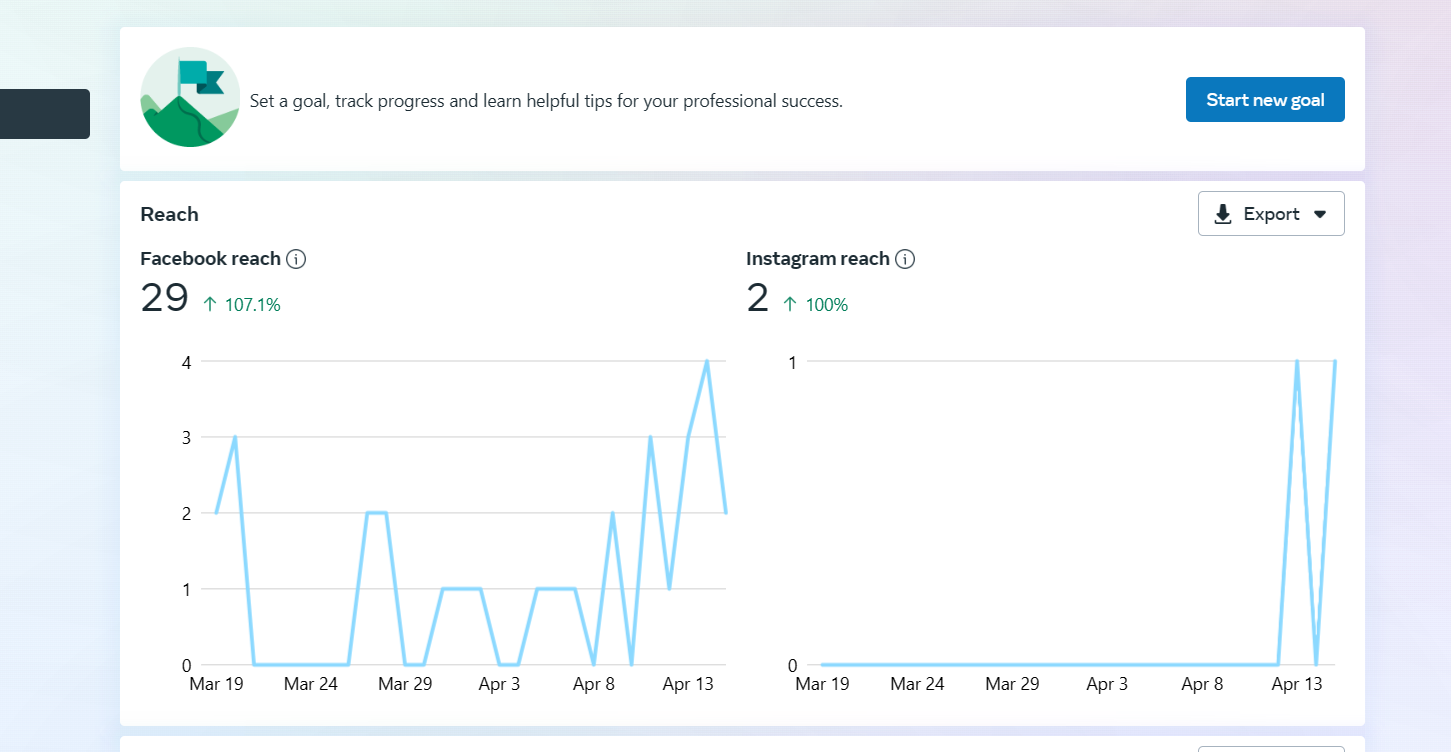The height and width of the screenshot is (752, 1451).
Task: Click the Reach section title
Action: point(169,214)
